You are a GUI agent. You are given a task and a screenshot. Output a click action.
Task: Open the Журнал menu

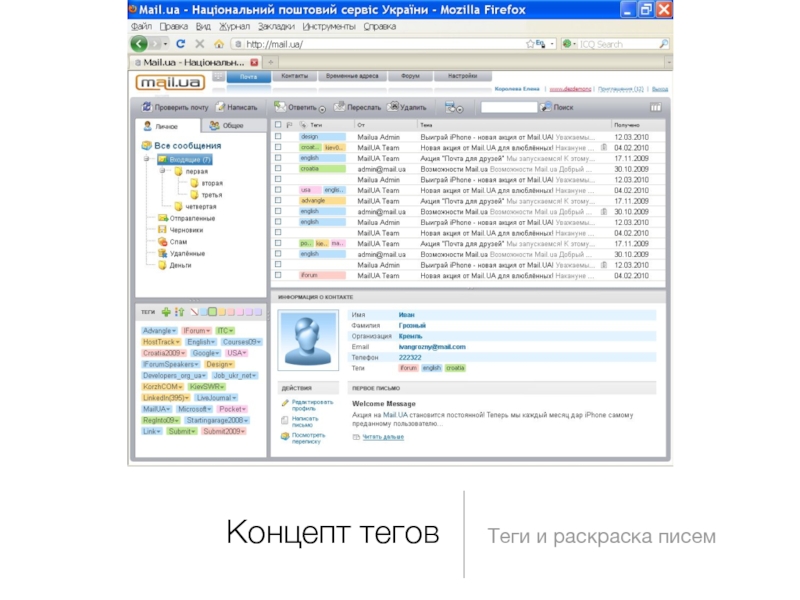pyautogui.click(x=235, y=27)
